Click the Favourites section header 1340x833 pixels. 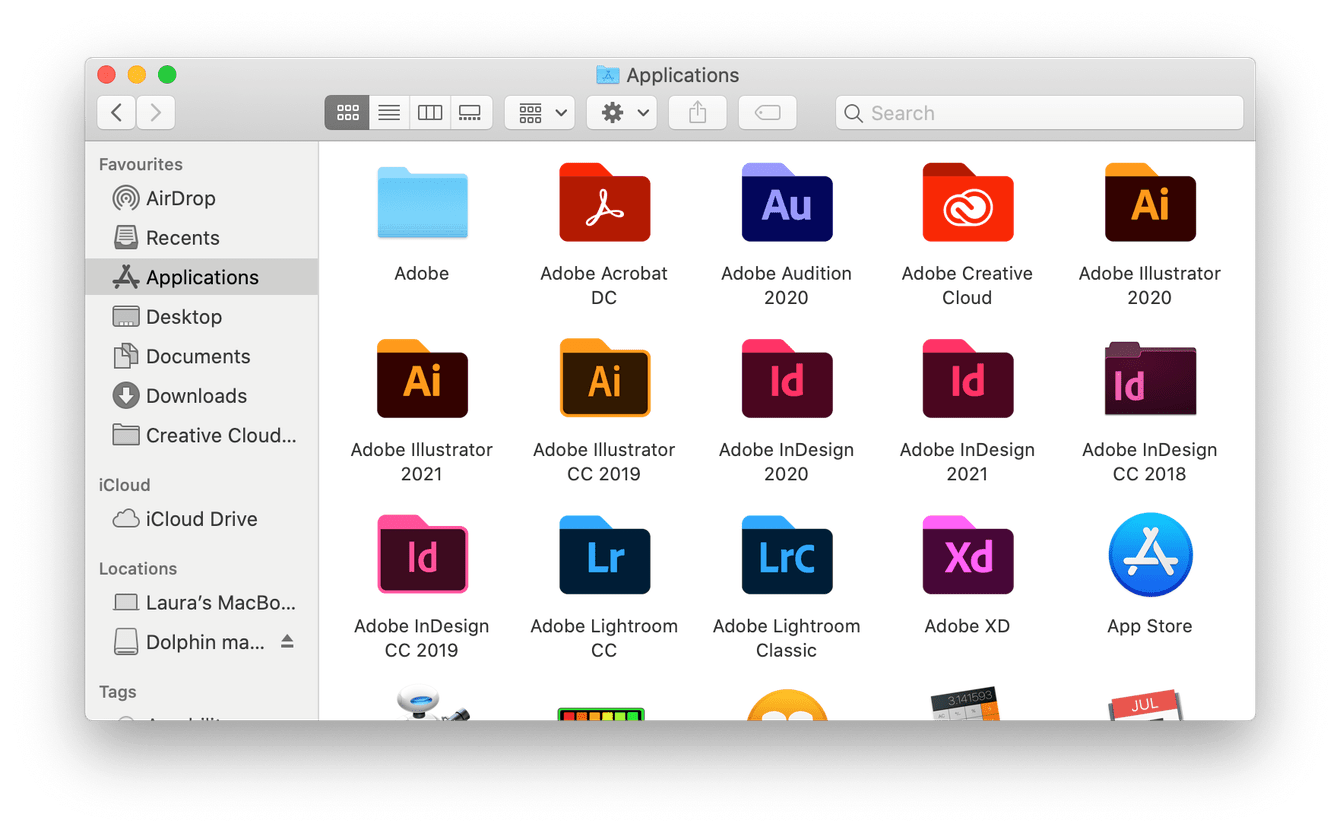[141, 164]
